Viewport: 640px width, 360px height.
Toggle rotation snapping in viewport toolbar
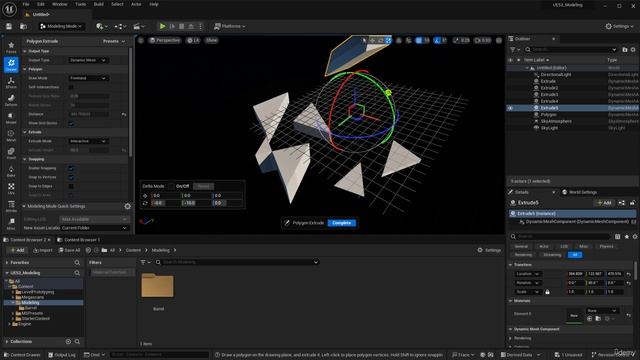click(437, 40)
